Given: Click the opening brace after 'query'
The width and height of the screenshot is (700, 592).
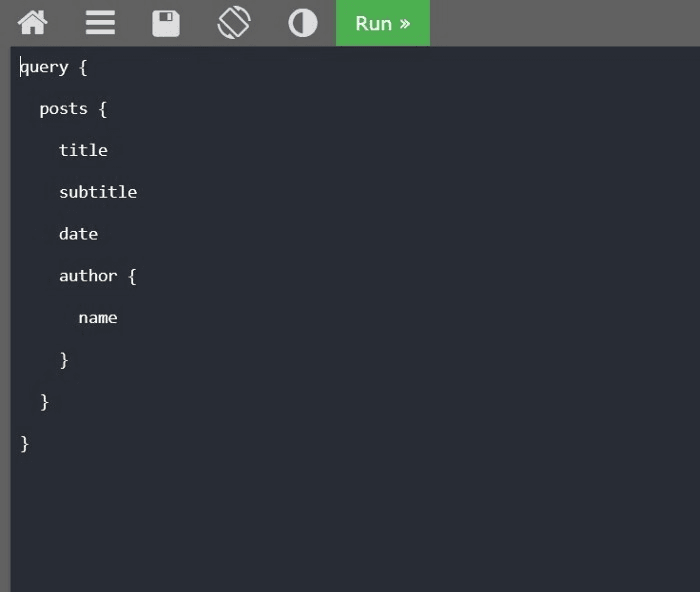Looking at the screenshot, I should point(83,67).
